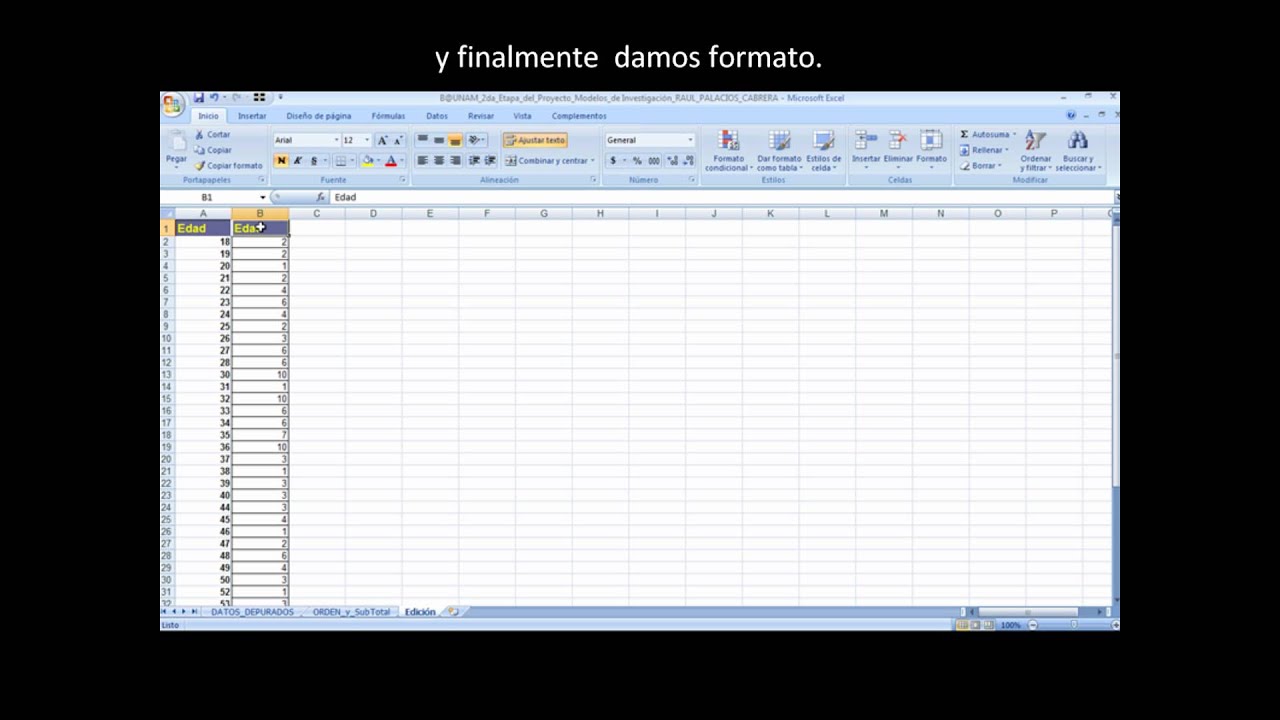
Task: Toggle Ajustar texto wrap
Action: [x=535, y=140]
